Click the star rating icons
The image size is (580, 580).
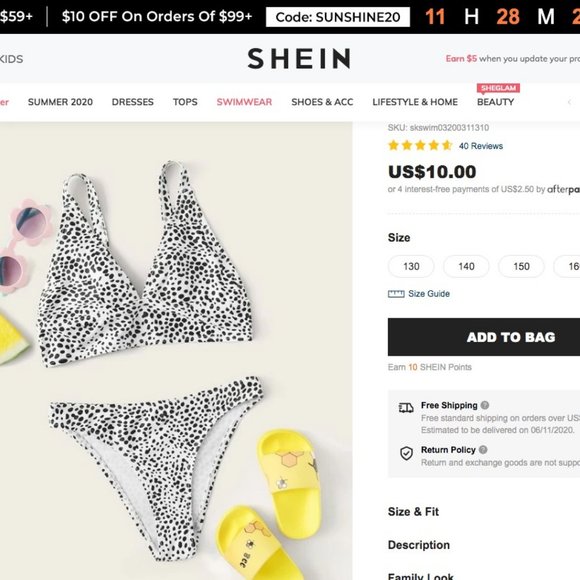click(420, 145)
